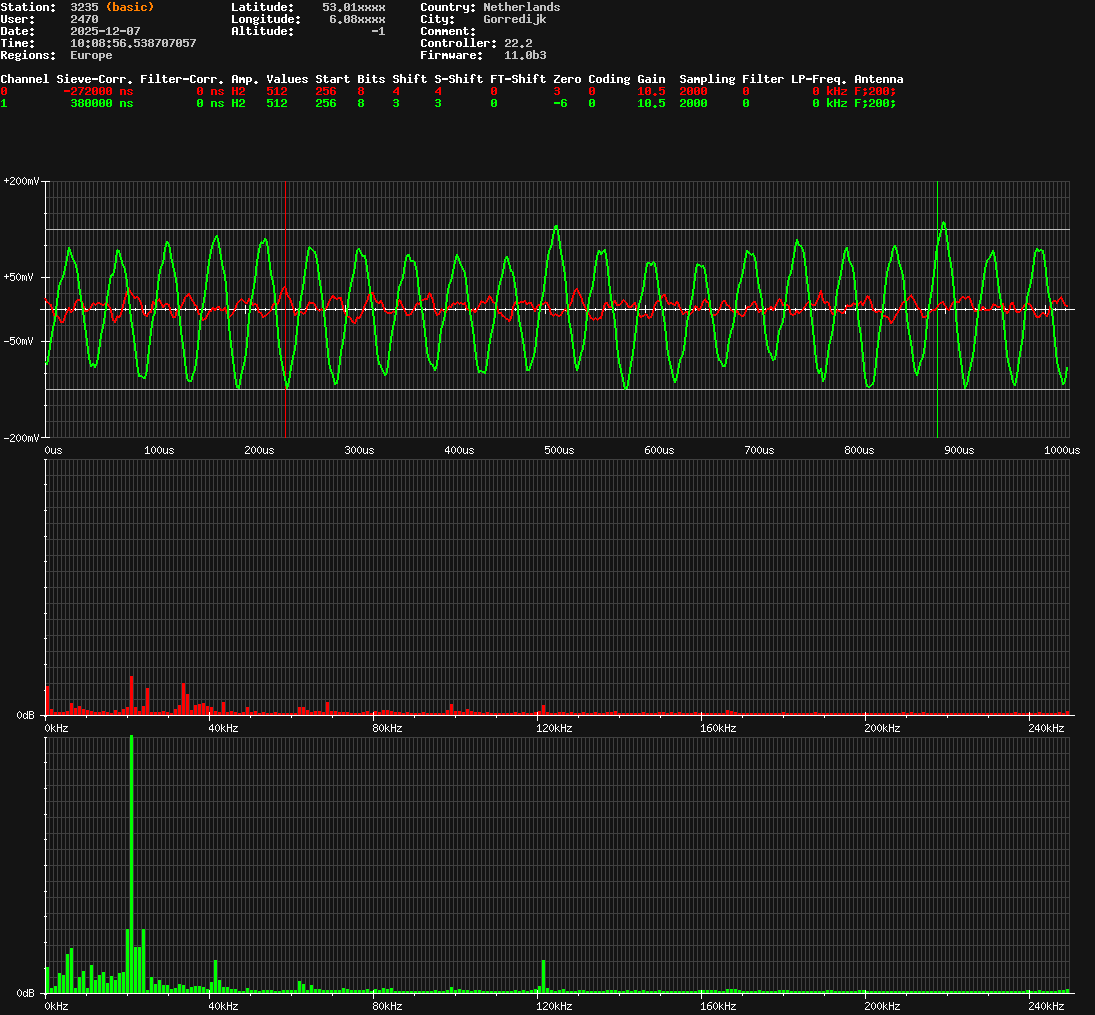Click the 0dB label on green spectrum
Image resolution: width=1095 pixels, height=1015 pixels.
[x=26, y=992]
